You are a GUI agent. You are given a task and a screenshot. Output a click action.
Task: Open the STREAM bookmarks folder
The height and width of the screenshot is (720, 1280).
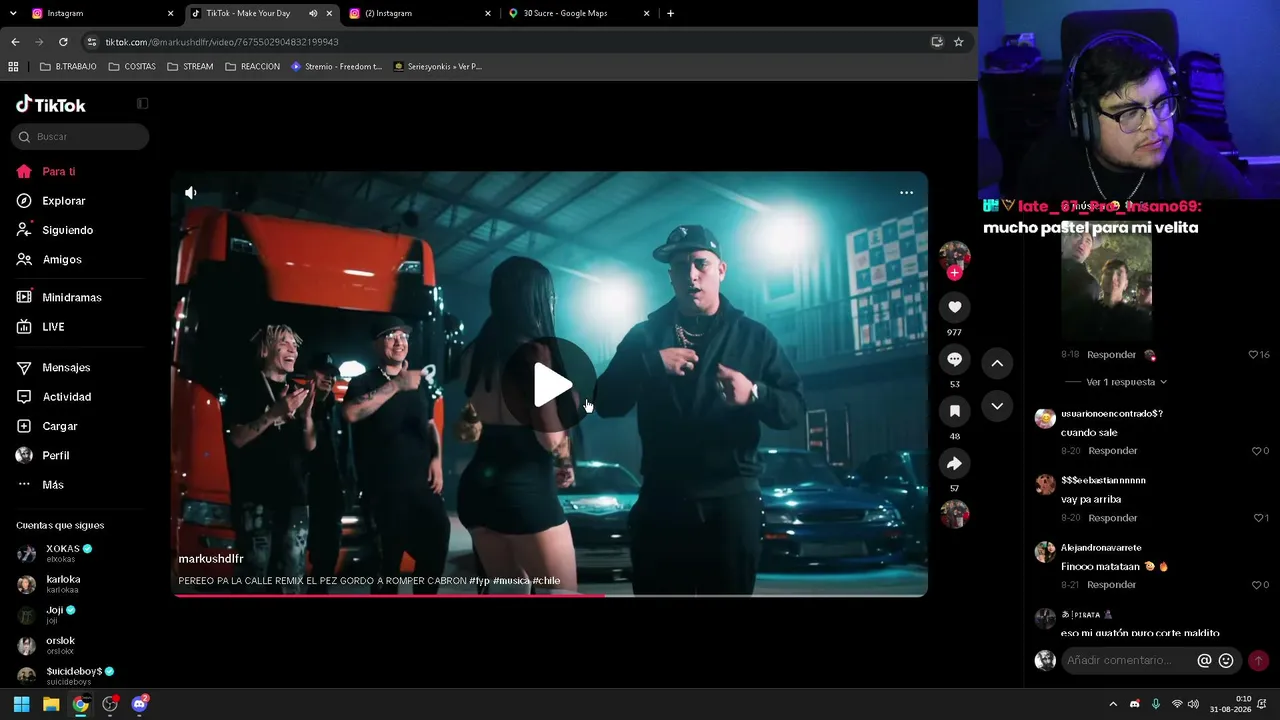(x=190, y=67)
